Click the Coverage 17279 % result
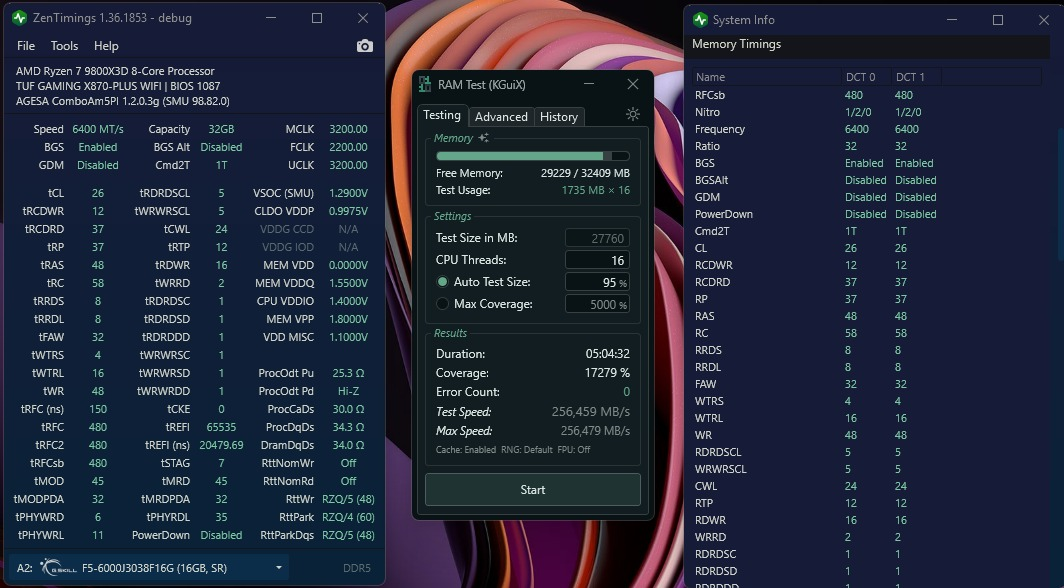 click(x=607, y=373)
